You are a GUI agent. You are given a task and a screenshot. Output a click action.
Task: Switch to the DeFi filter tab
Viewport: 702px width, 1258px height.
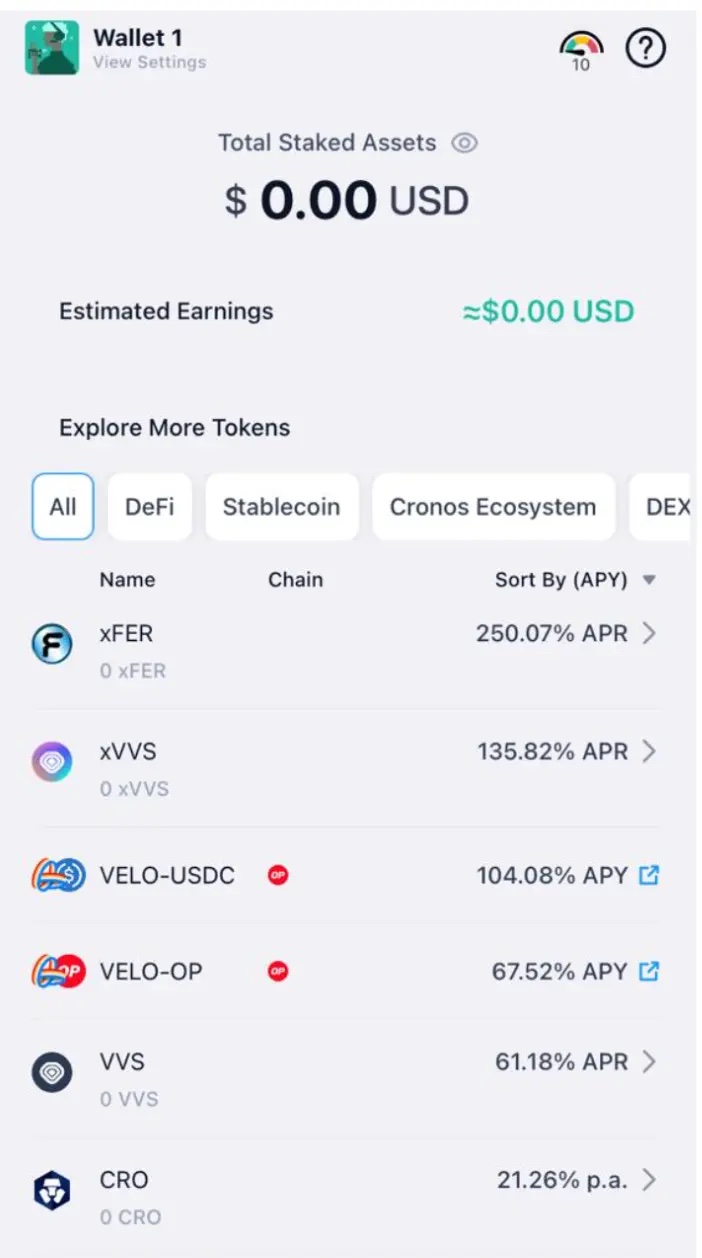149,506
